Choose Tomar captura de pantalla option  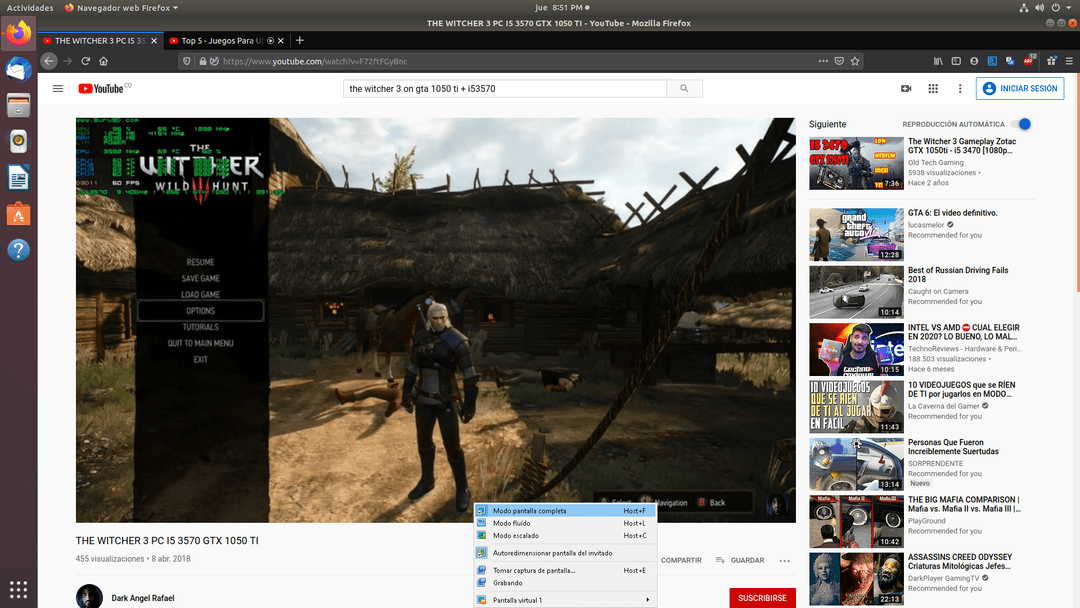534,571
